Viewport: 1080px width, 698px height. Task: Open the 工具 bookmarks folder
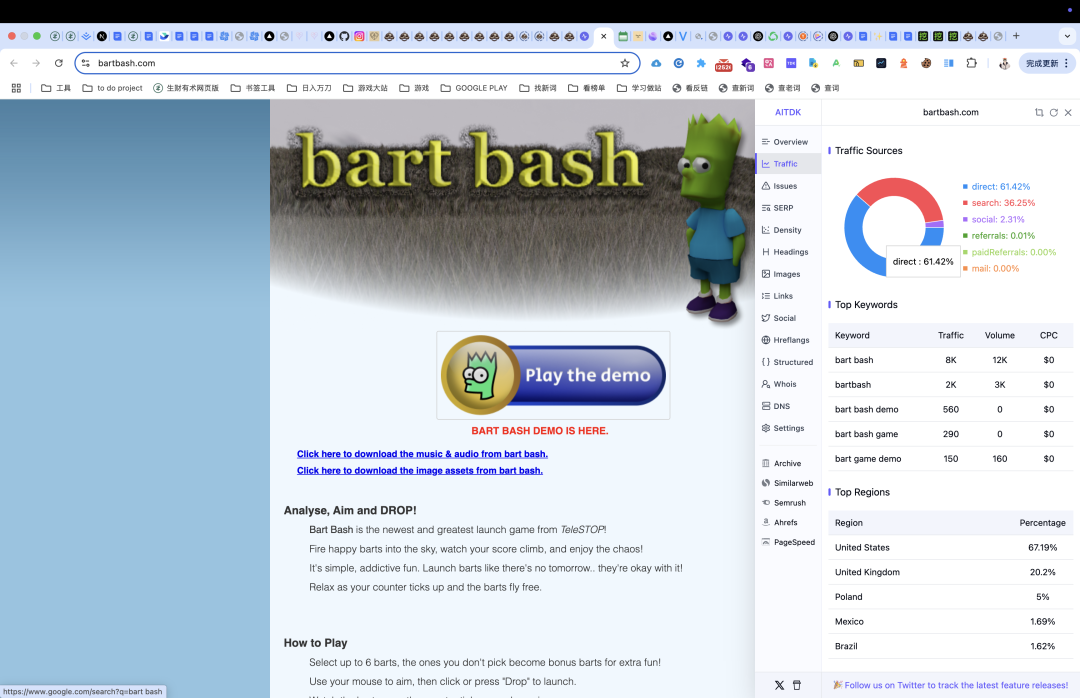56,88
